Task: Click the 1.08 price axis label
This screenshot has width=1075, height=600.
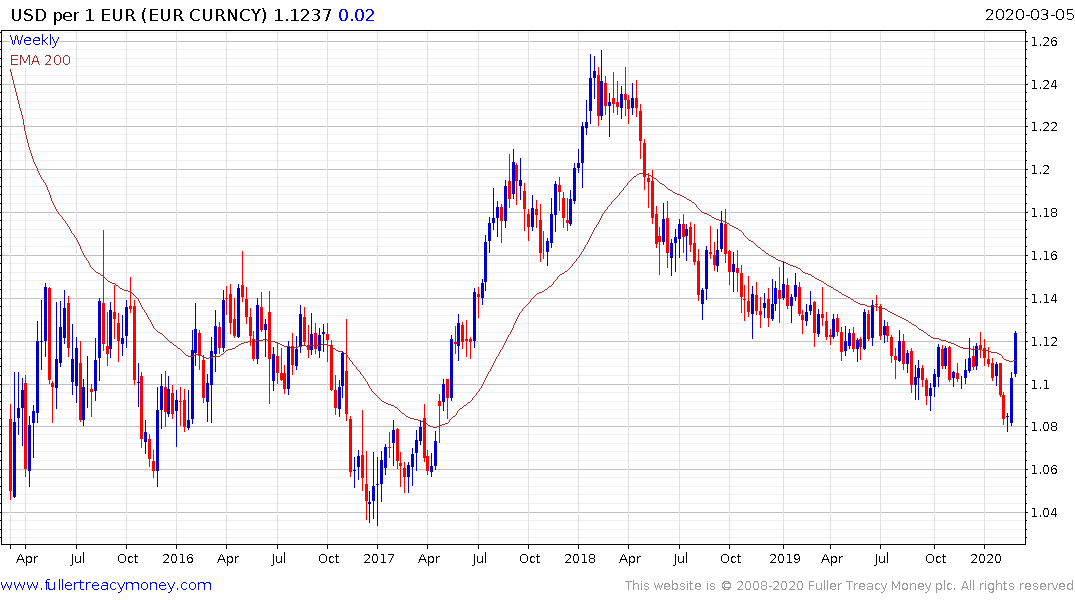Action: [1044, 427]
